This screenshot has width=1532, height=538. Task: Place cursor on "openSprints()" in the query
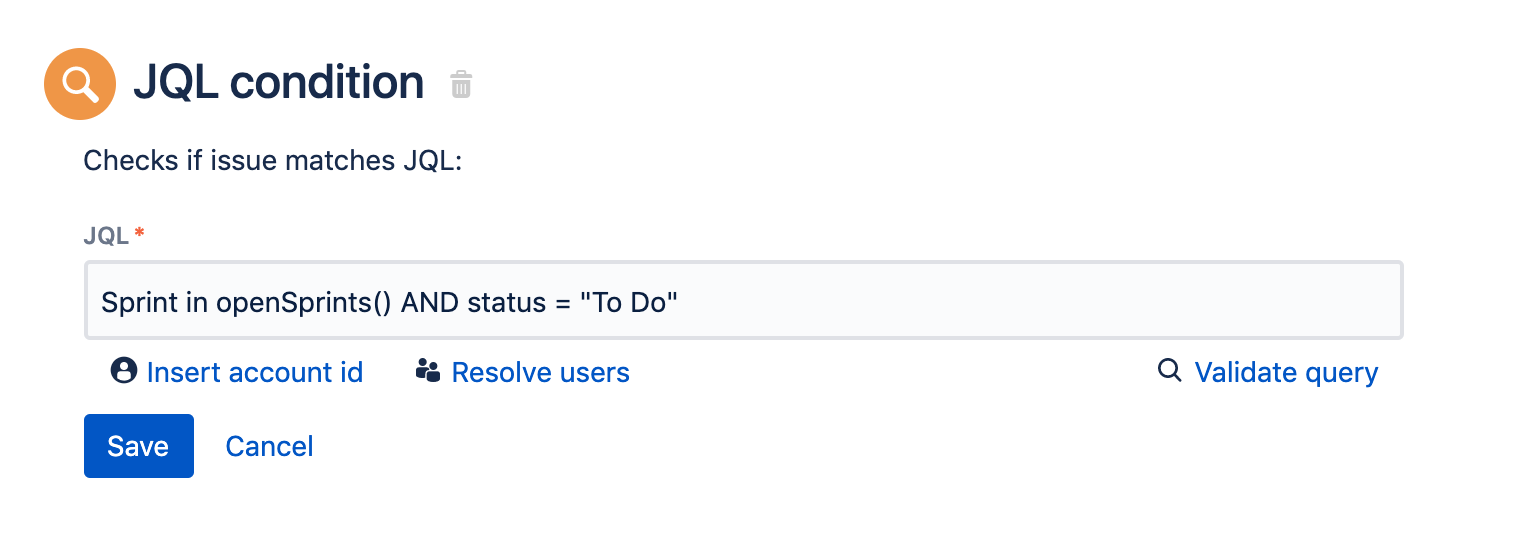pyautogui.click(x=304, y=302)
